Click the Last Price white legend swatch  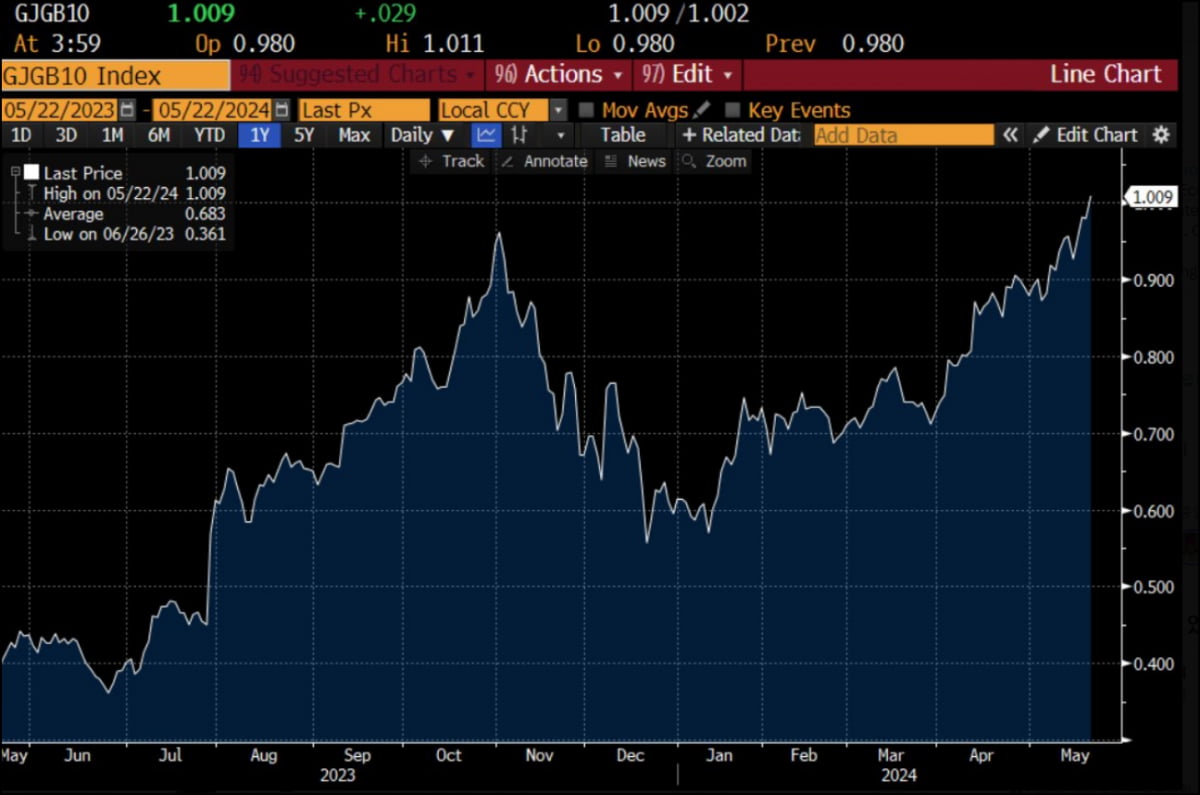(32, 173)
